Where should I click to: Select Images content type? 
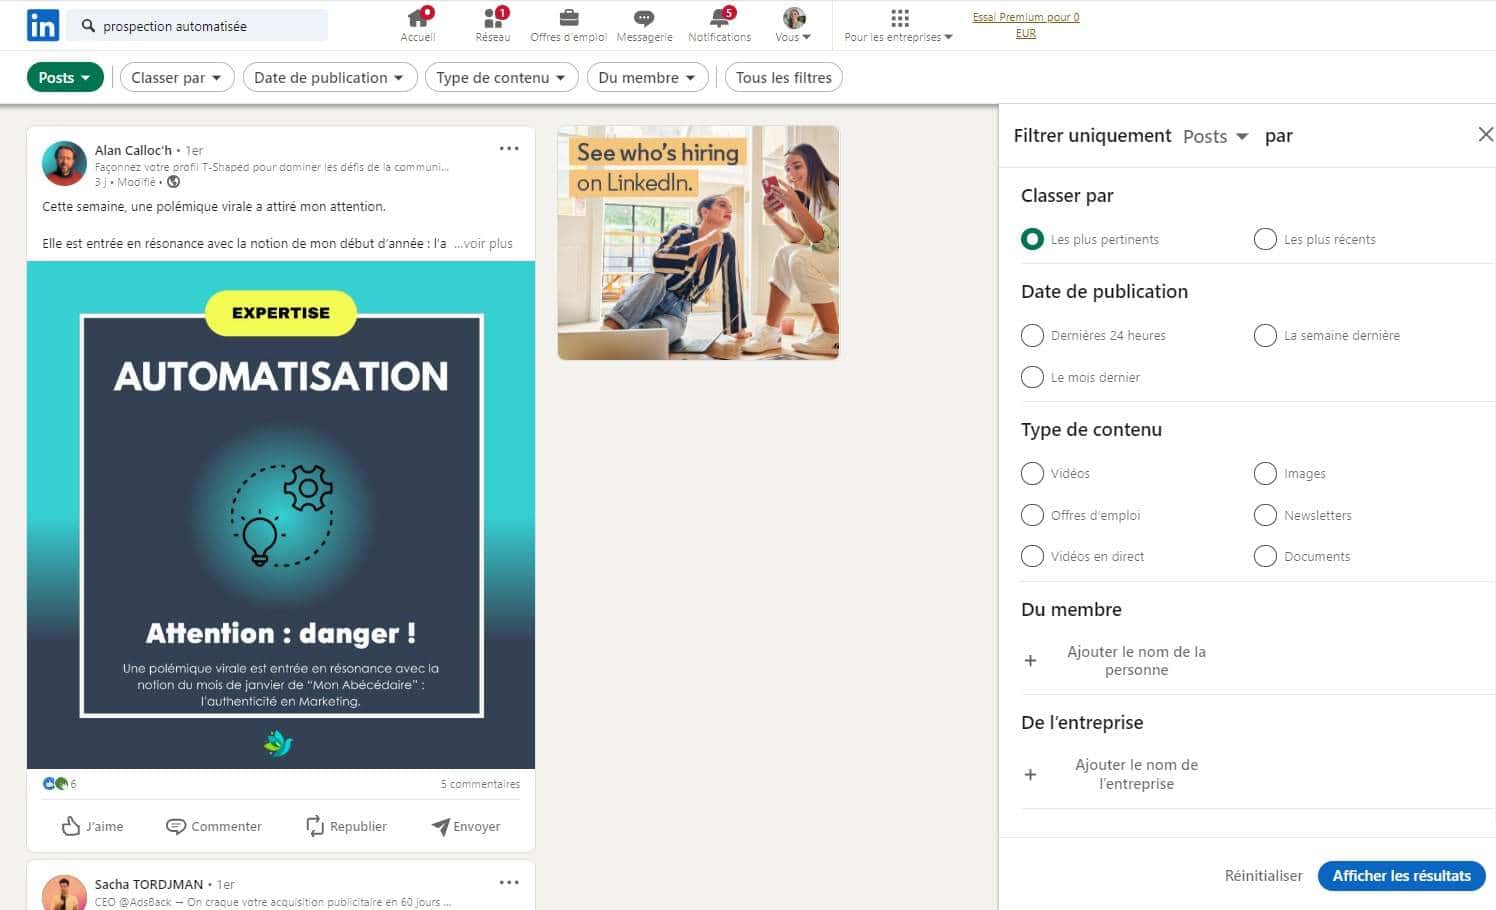(x=1265, y=473)
